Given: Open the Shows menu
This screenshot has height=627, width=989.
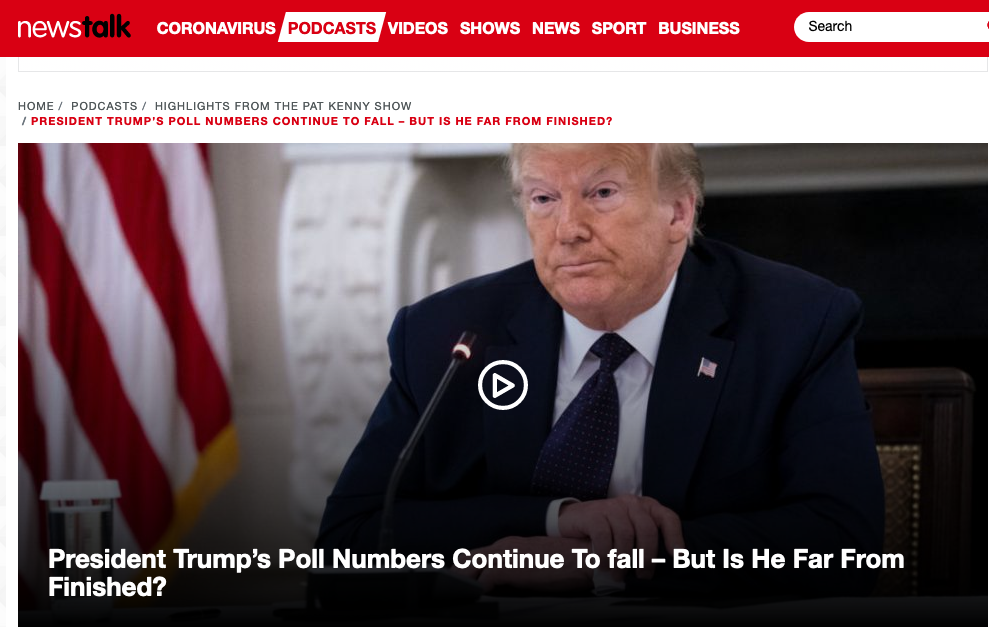Looking at the screenshot, I should 489,28.
